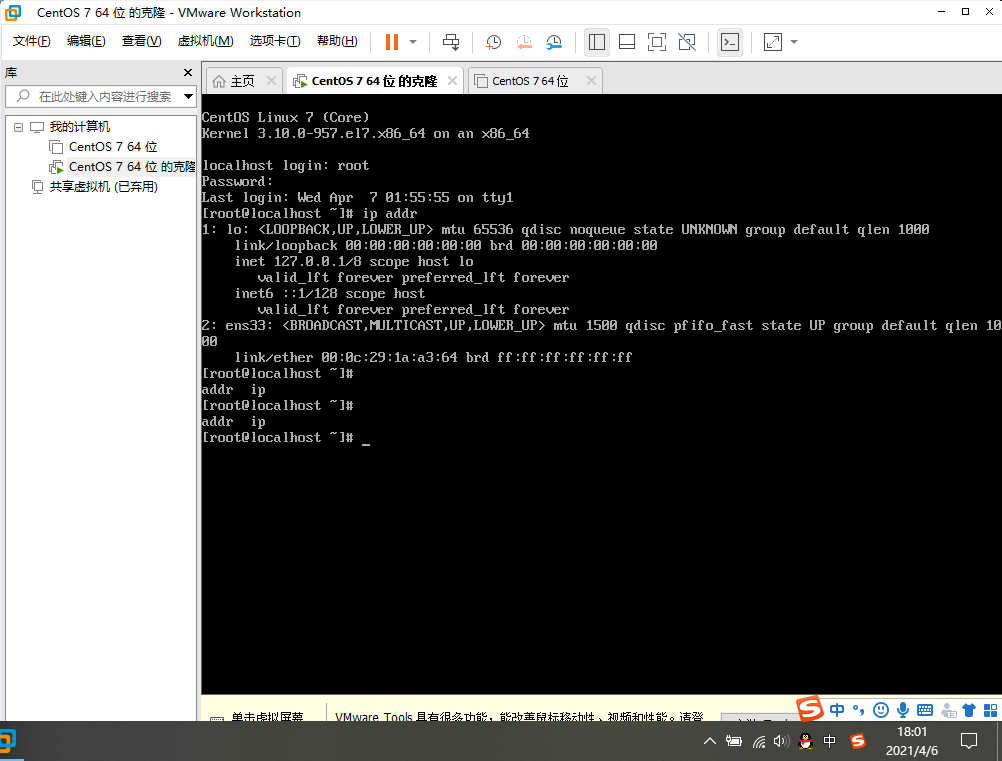The height and width of the screenshot is (761, 1002).
Task: Select CentOS 7 64 位 in library tree
Action: pyautogui.click(x=113, y=147)
